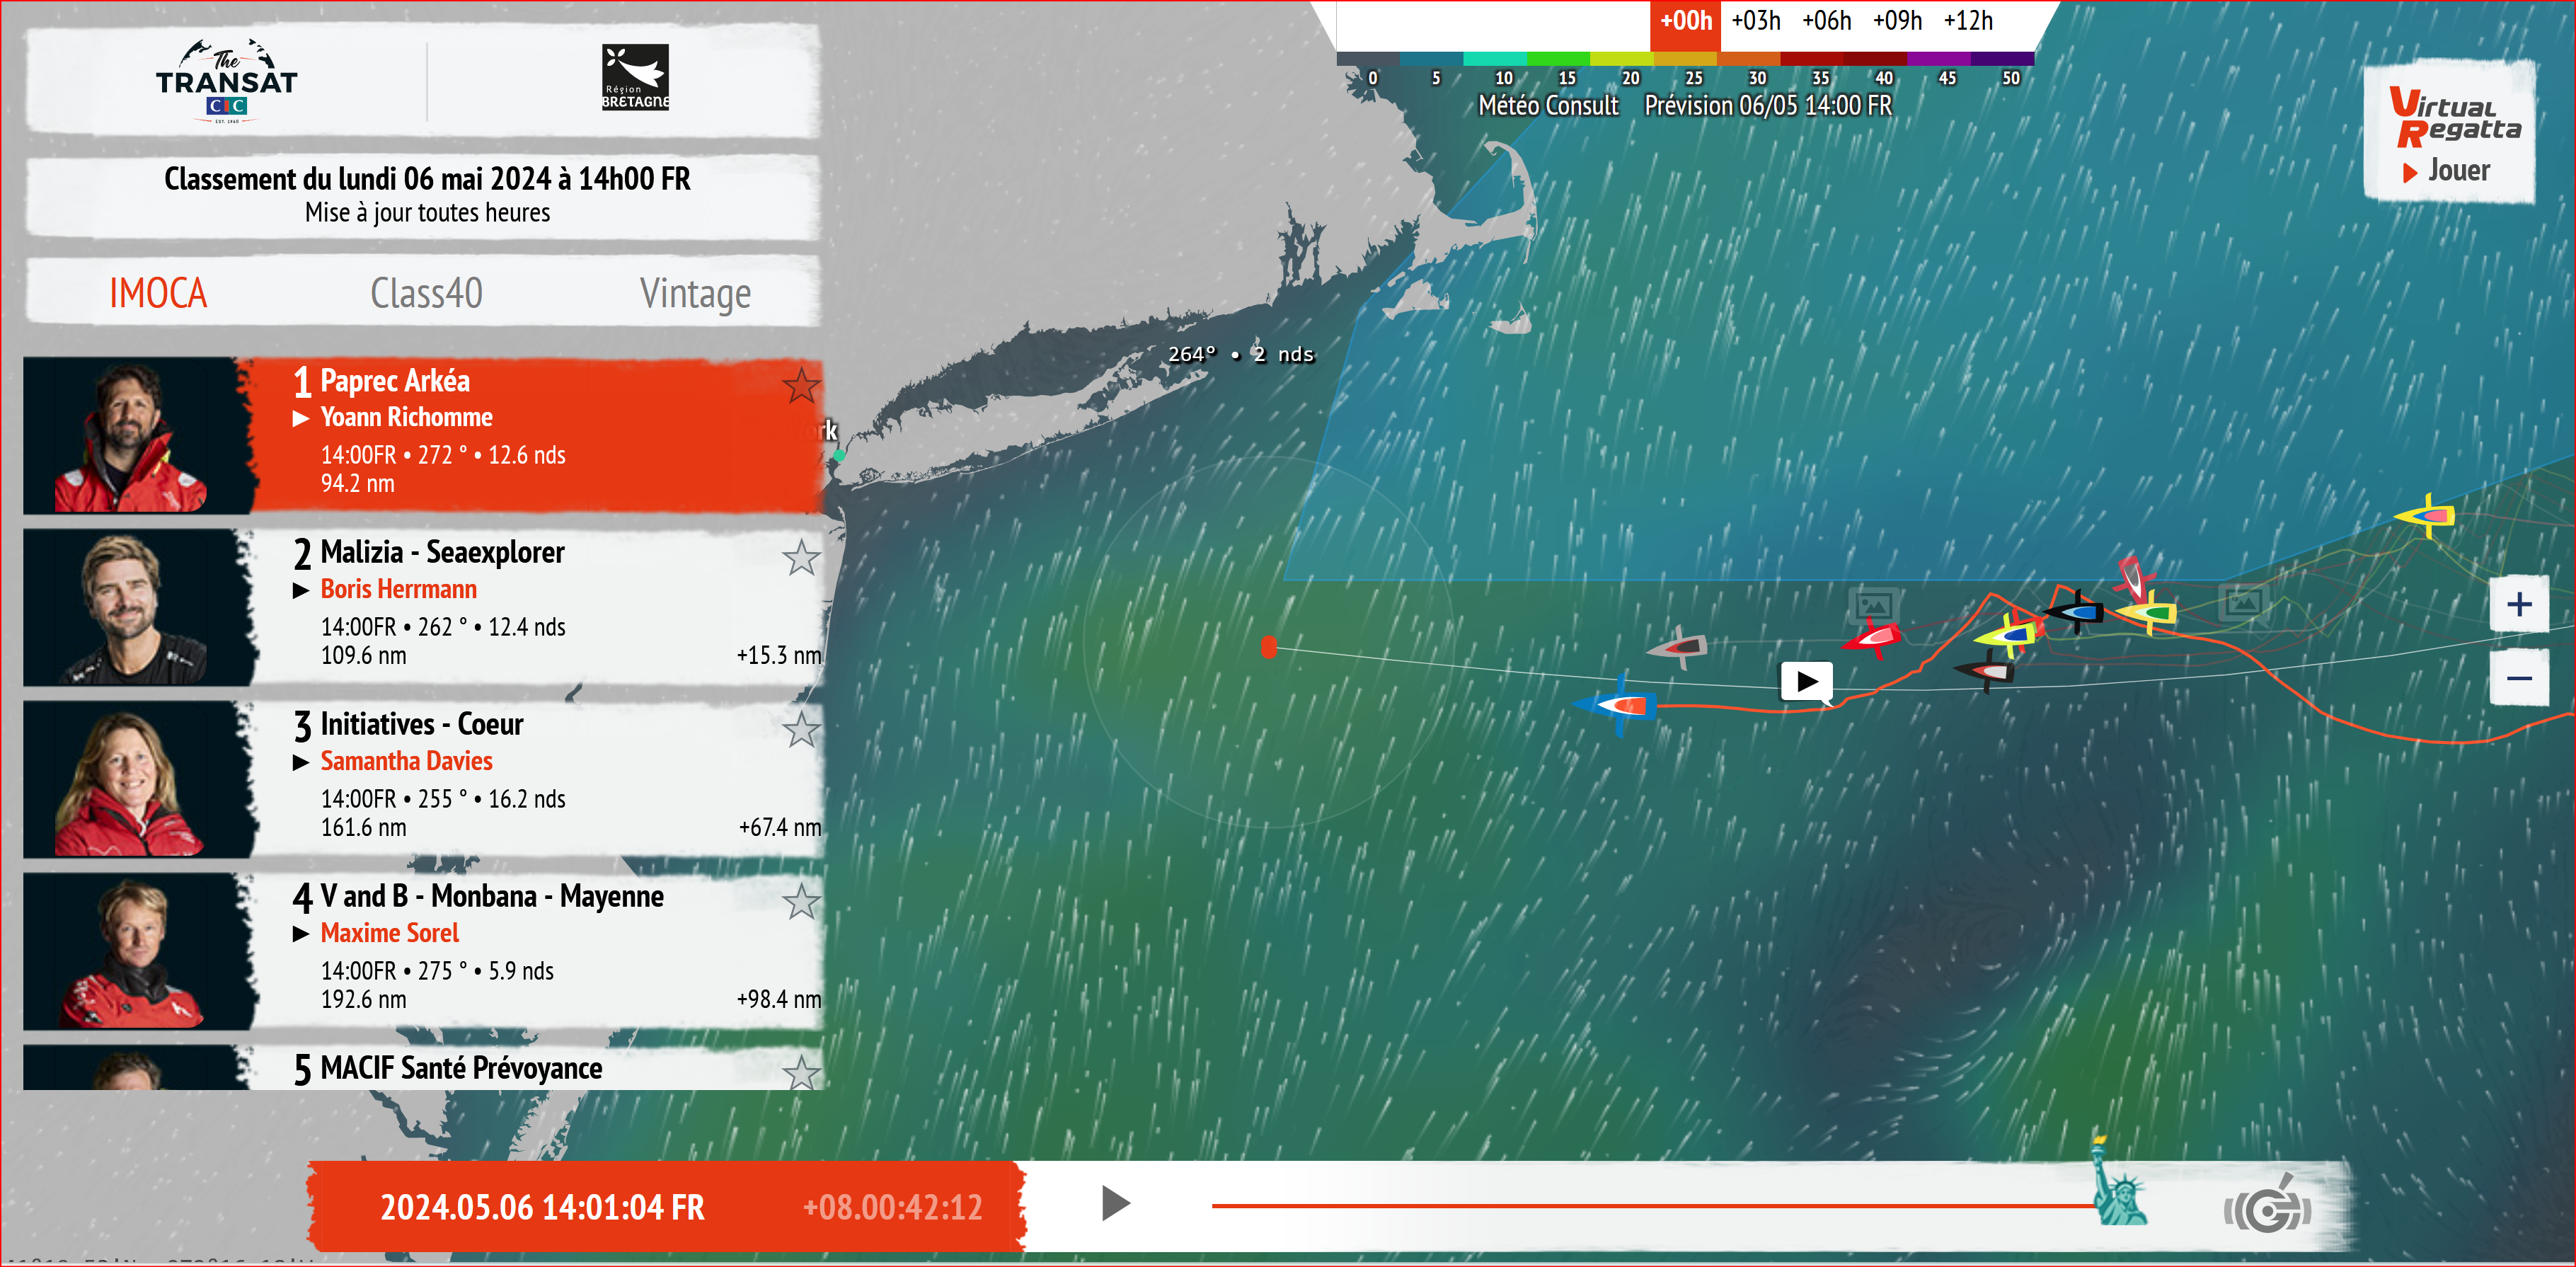
Task: Select the yellow and pink boat far east
Action: [x=2425, y=515]
